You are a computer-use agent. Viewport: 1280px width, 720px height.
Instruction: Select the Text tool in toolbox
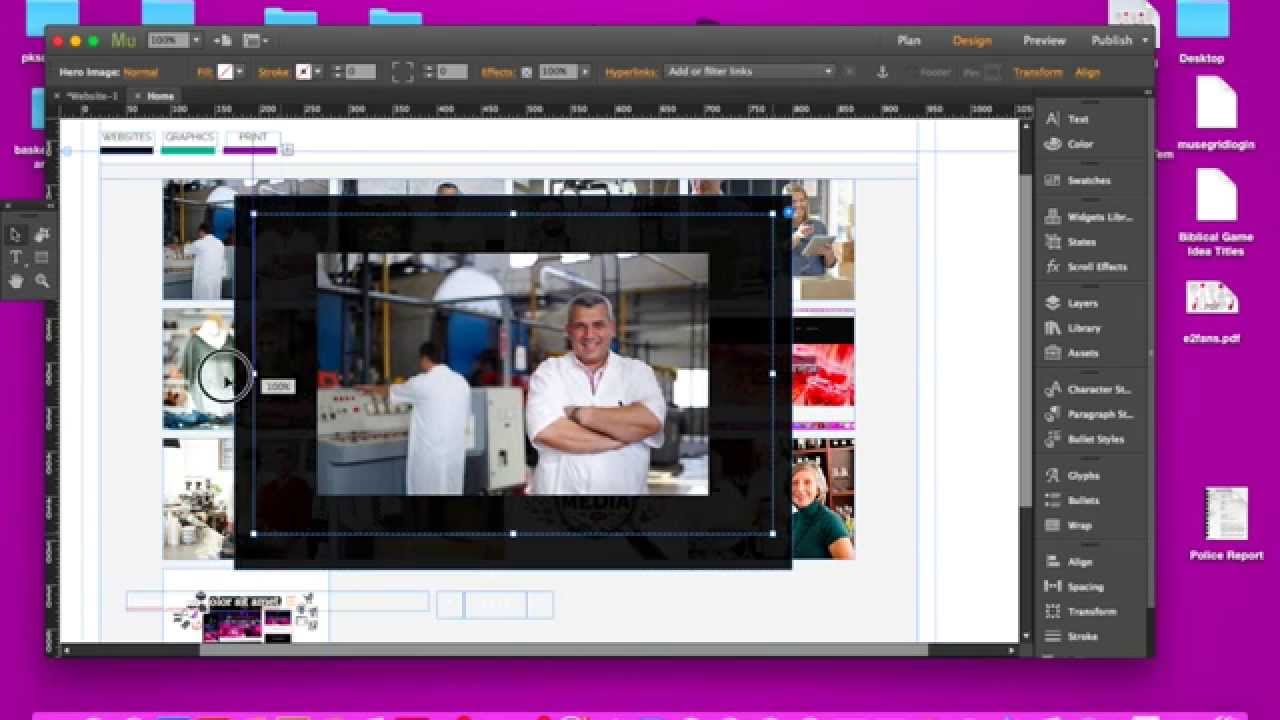click(x=16, y=258)
